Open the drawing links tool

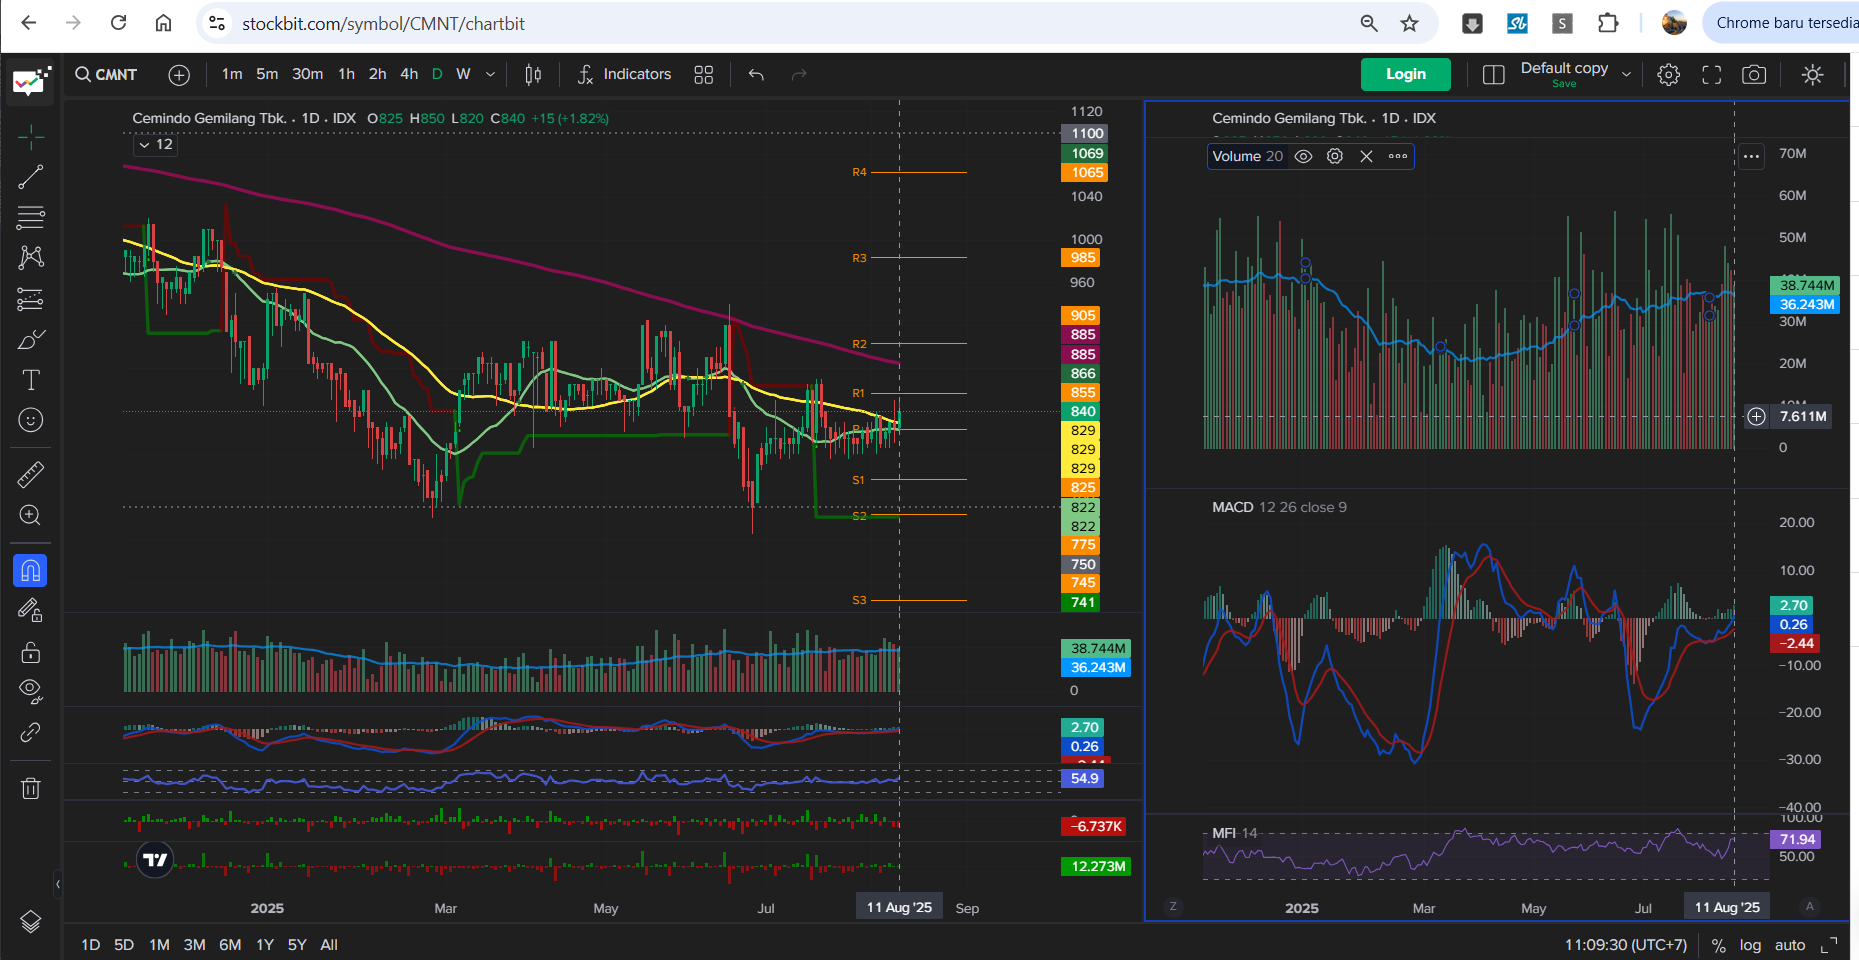[31, 732]
